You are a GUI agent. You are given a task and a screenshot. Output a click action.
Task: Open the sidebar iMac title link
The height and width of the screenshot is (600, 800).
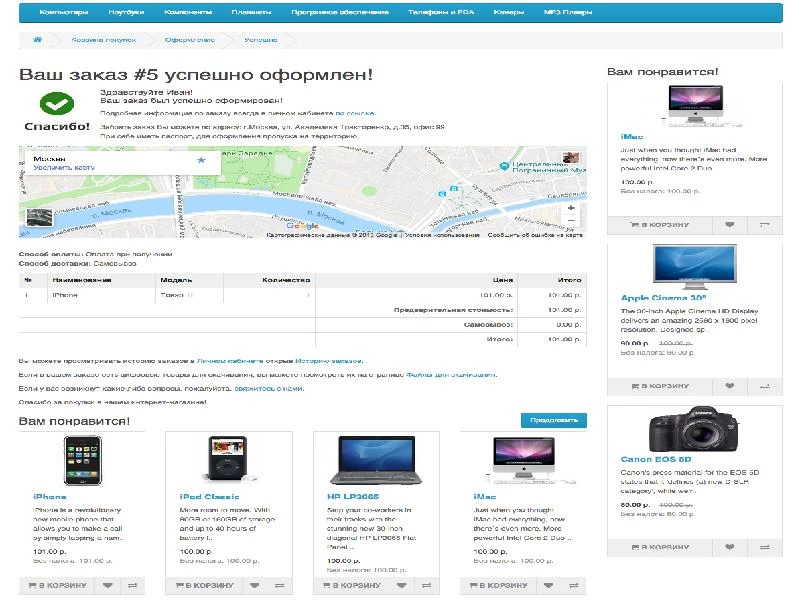pos(632,137)
